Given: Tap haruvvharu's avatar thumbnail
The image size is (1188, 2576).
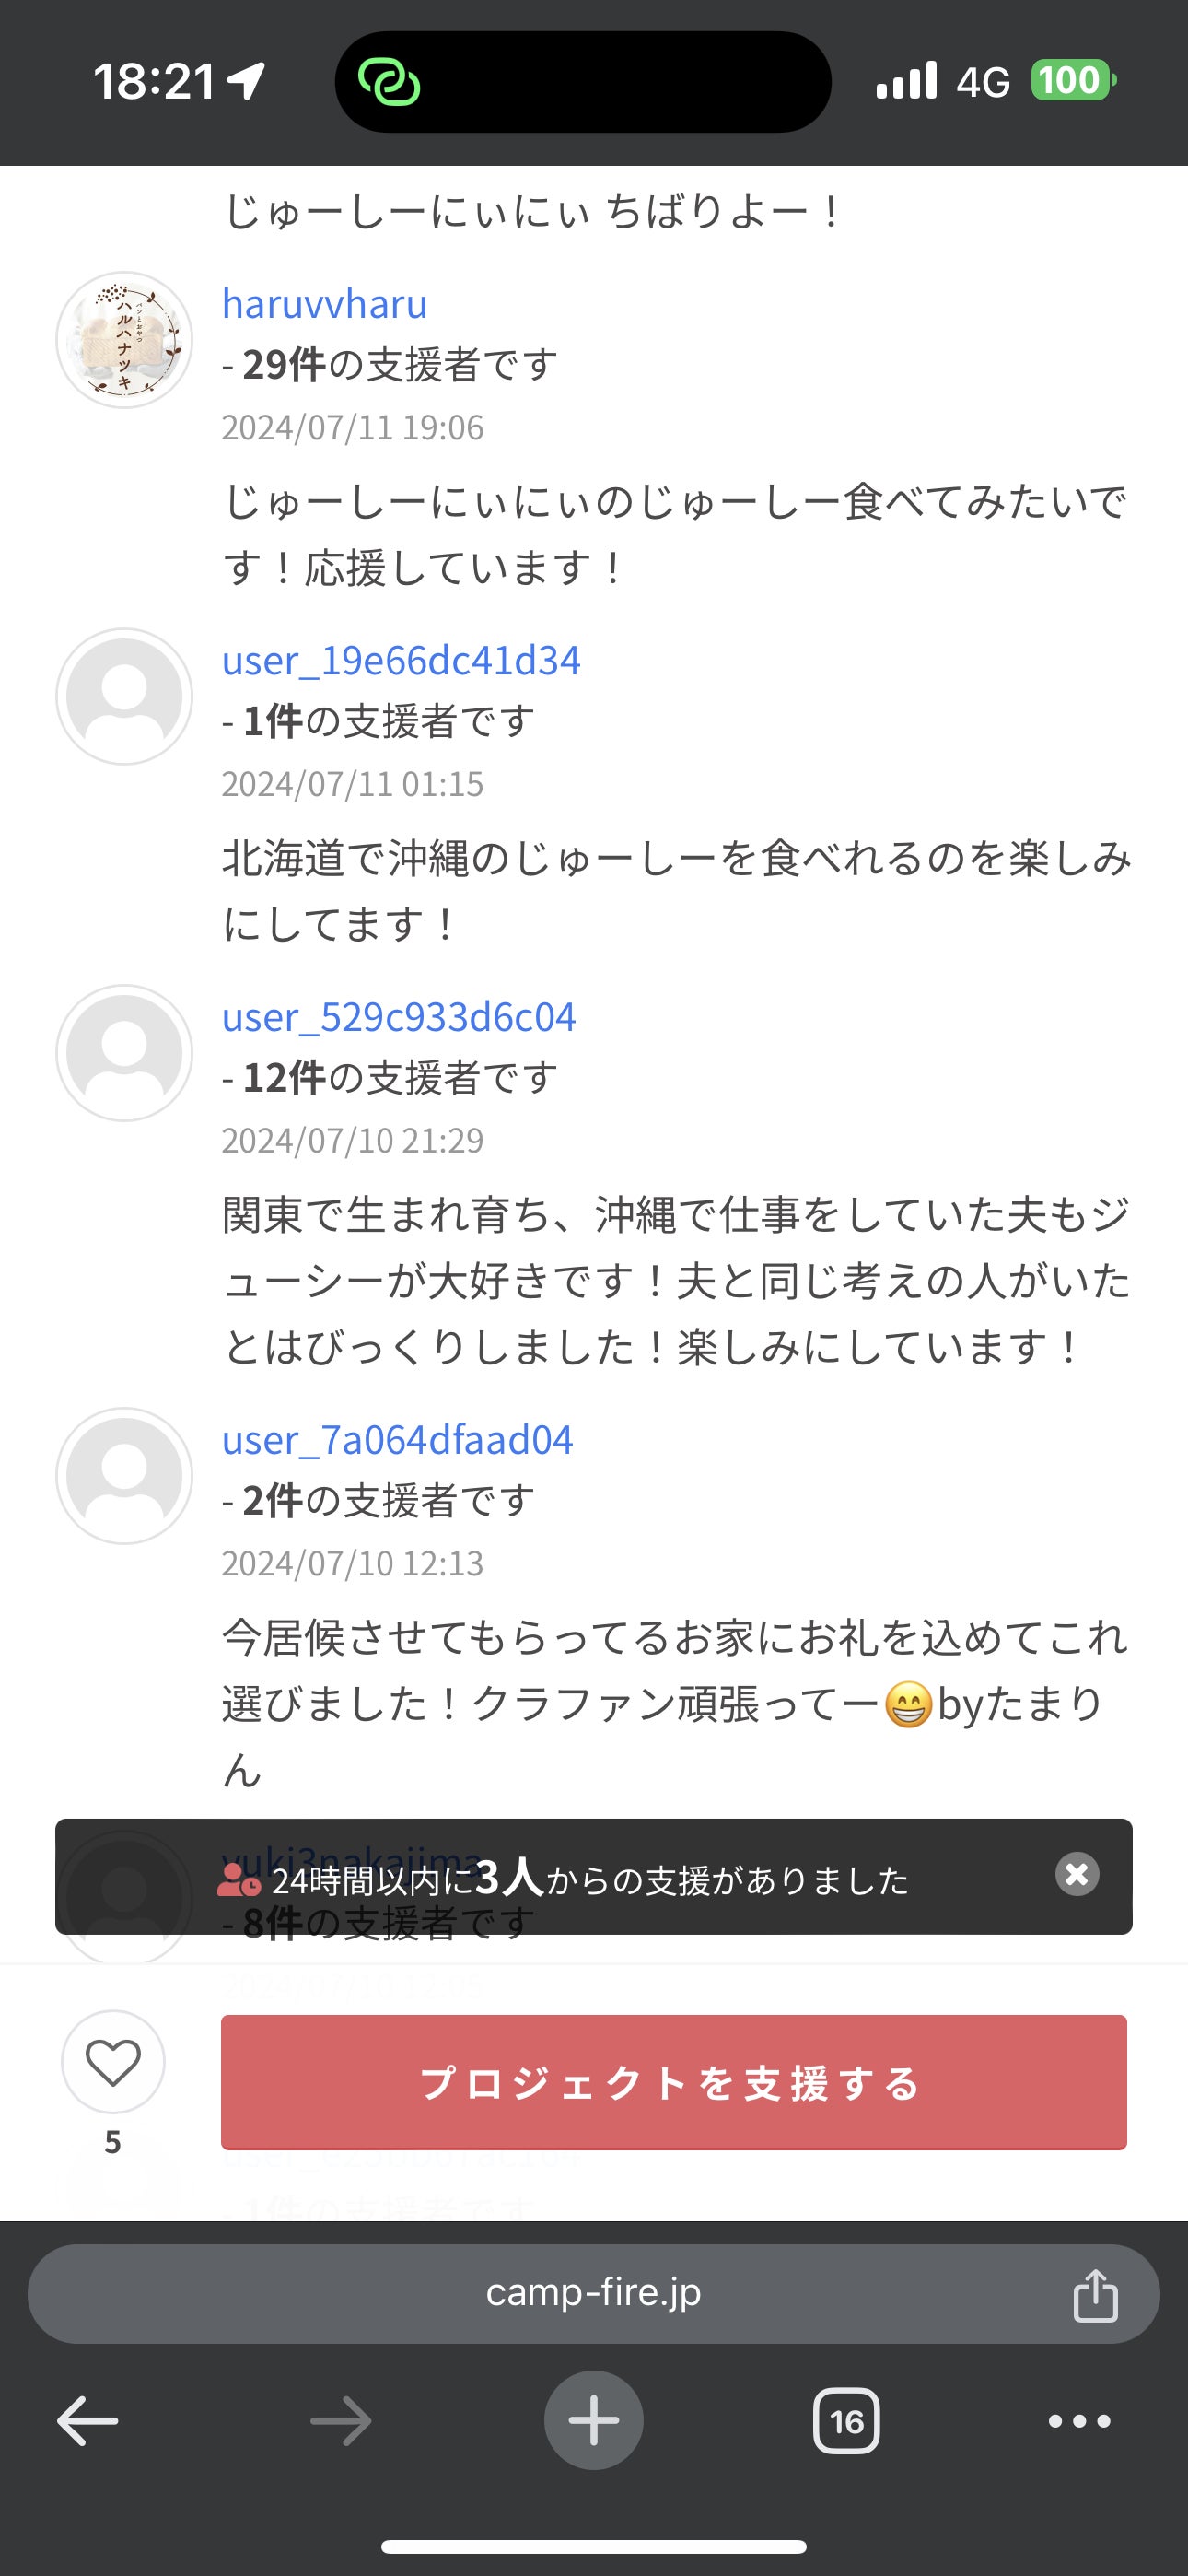Looking at the screenshot, I should pyautogui.click(x=124, y=340).
